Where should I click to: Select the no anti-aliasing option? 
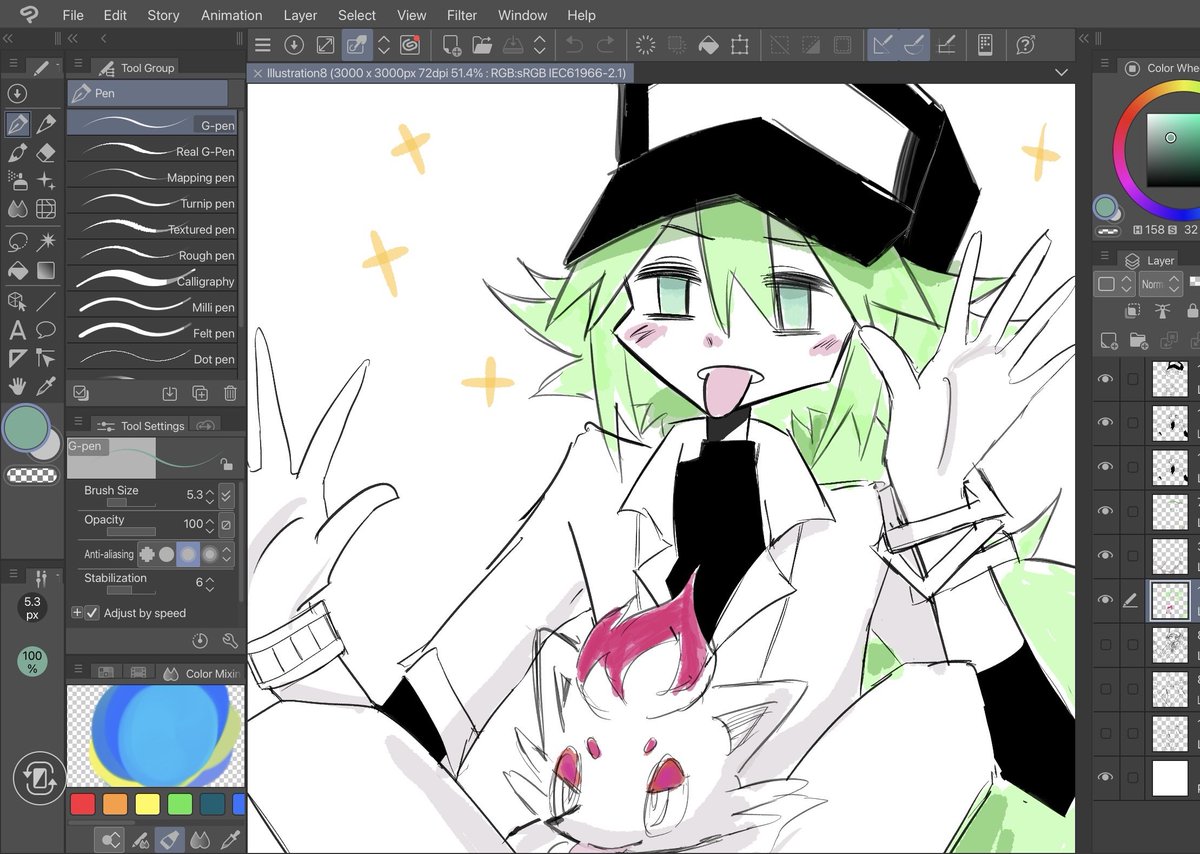(x=146, y=554)
